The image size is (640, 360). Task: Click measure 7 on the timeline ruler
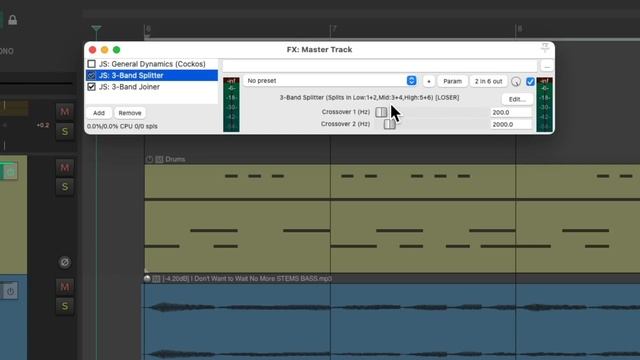tap(334, 29)
